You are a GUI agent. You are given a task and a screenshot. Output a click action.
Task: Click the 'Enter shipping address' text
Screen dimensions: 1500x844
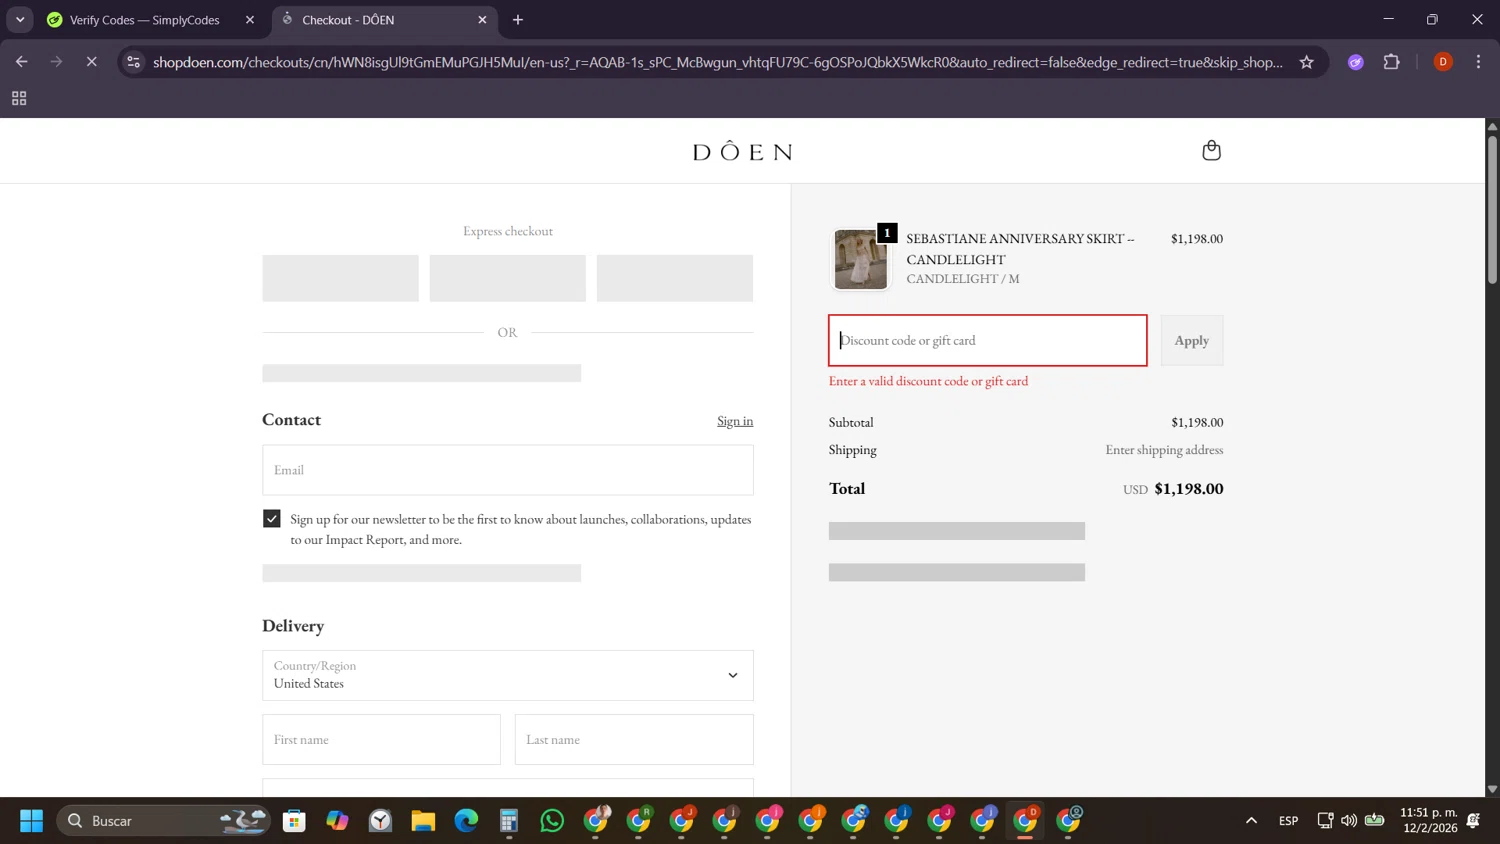pyautogui.click(x=1164, y=450)
